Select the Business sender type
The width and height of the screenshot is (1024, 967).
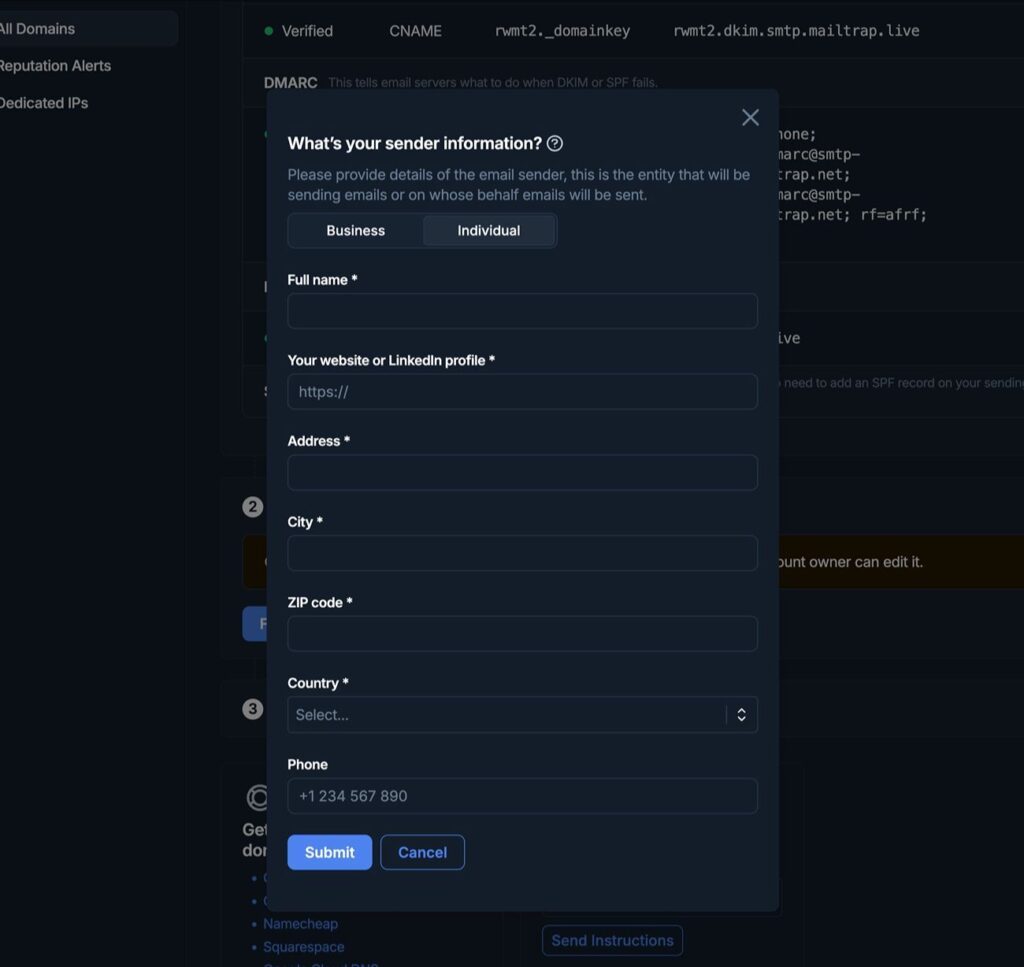click(356, 230)
